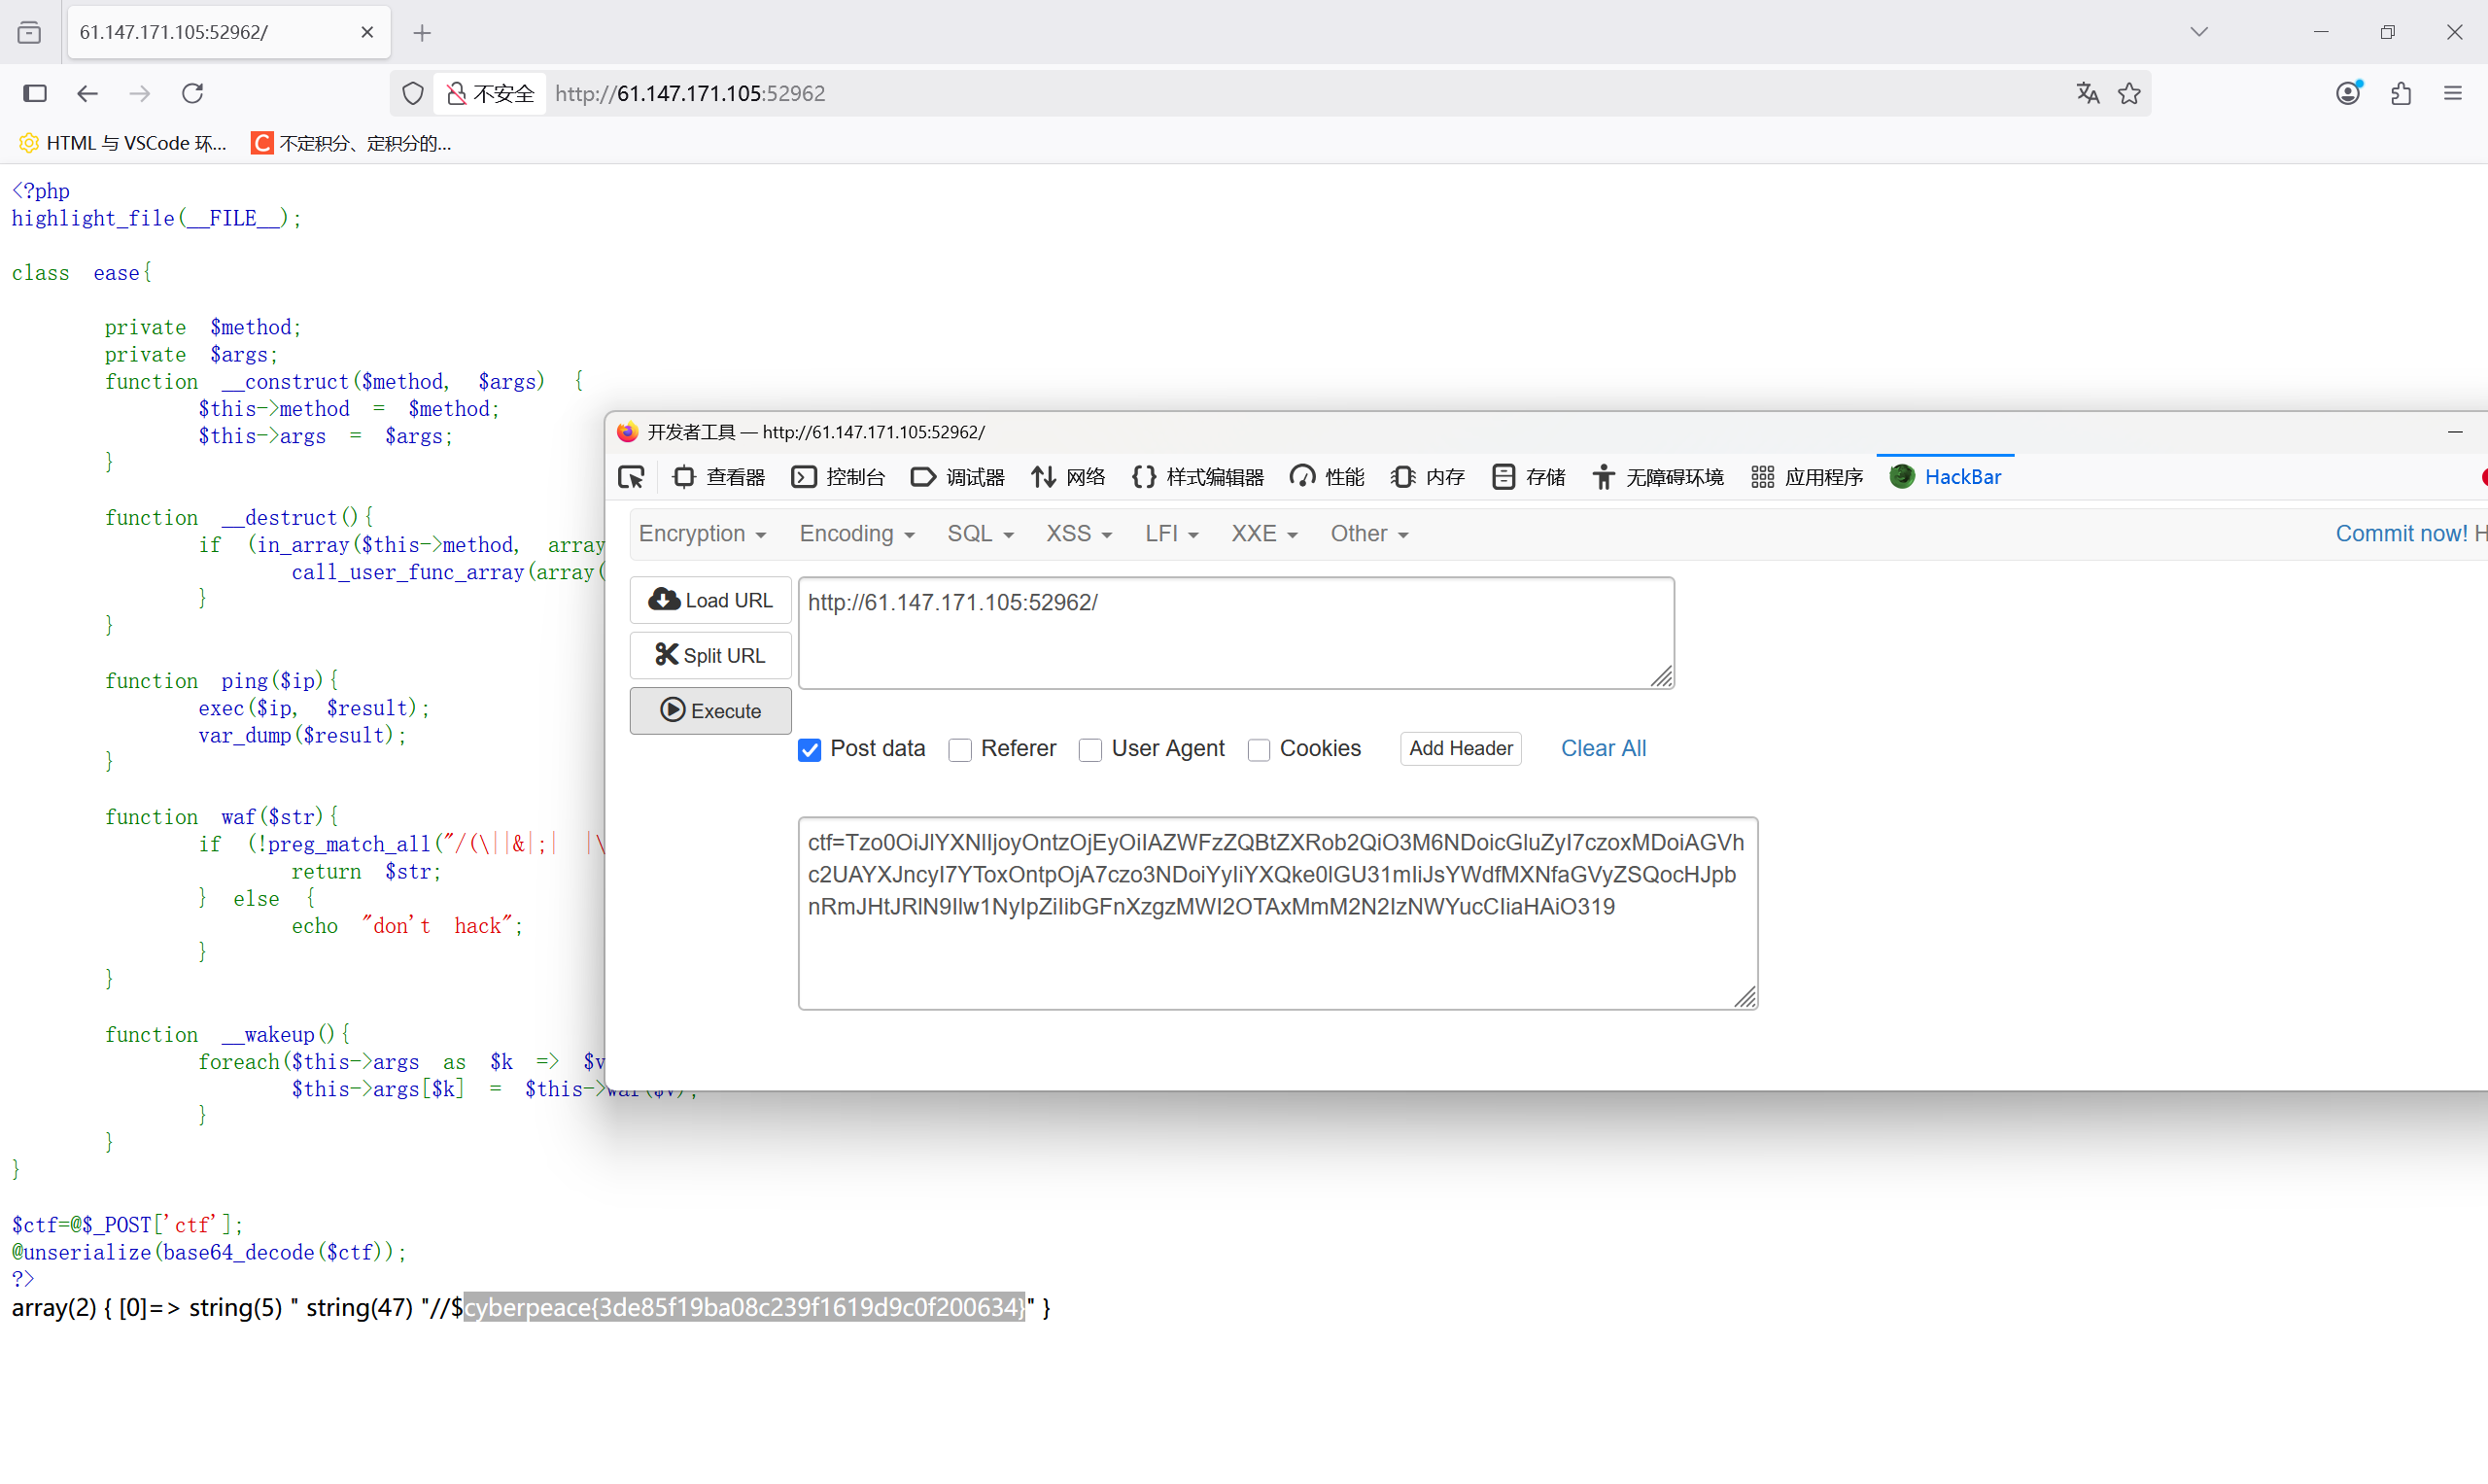Click the tracking protection shield icon
The image size is (2488, 1484).
pos(413,93)
